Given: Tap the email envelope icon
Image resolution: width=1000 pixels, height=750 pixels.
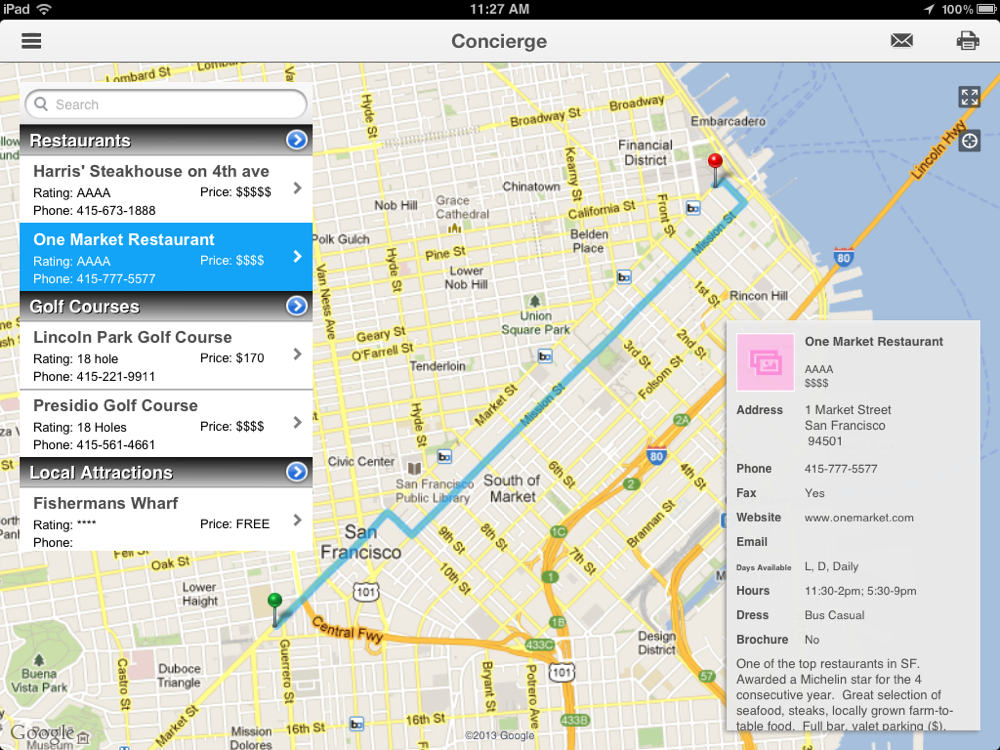Looking at the screenshot, I should (902, 41).
